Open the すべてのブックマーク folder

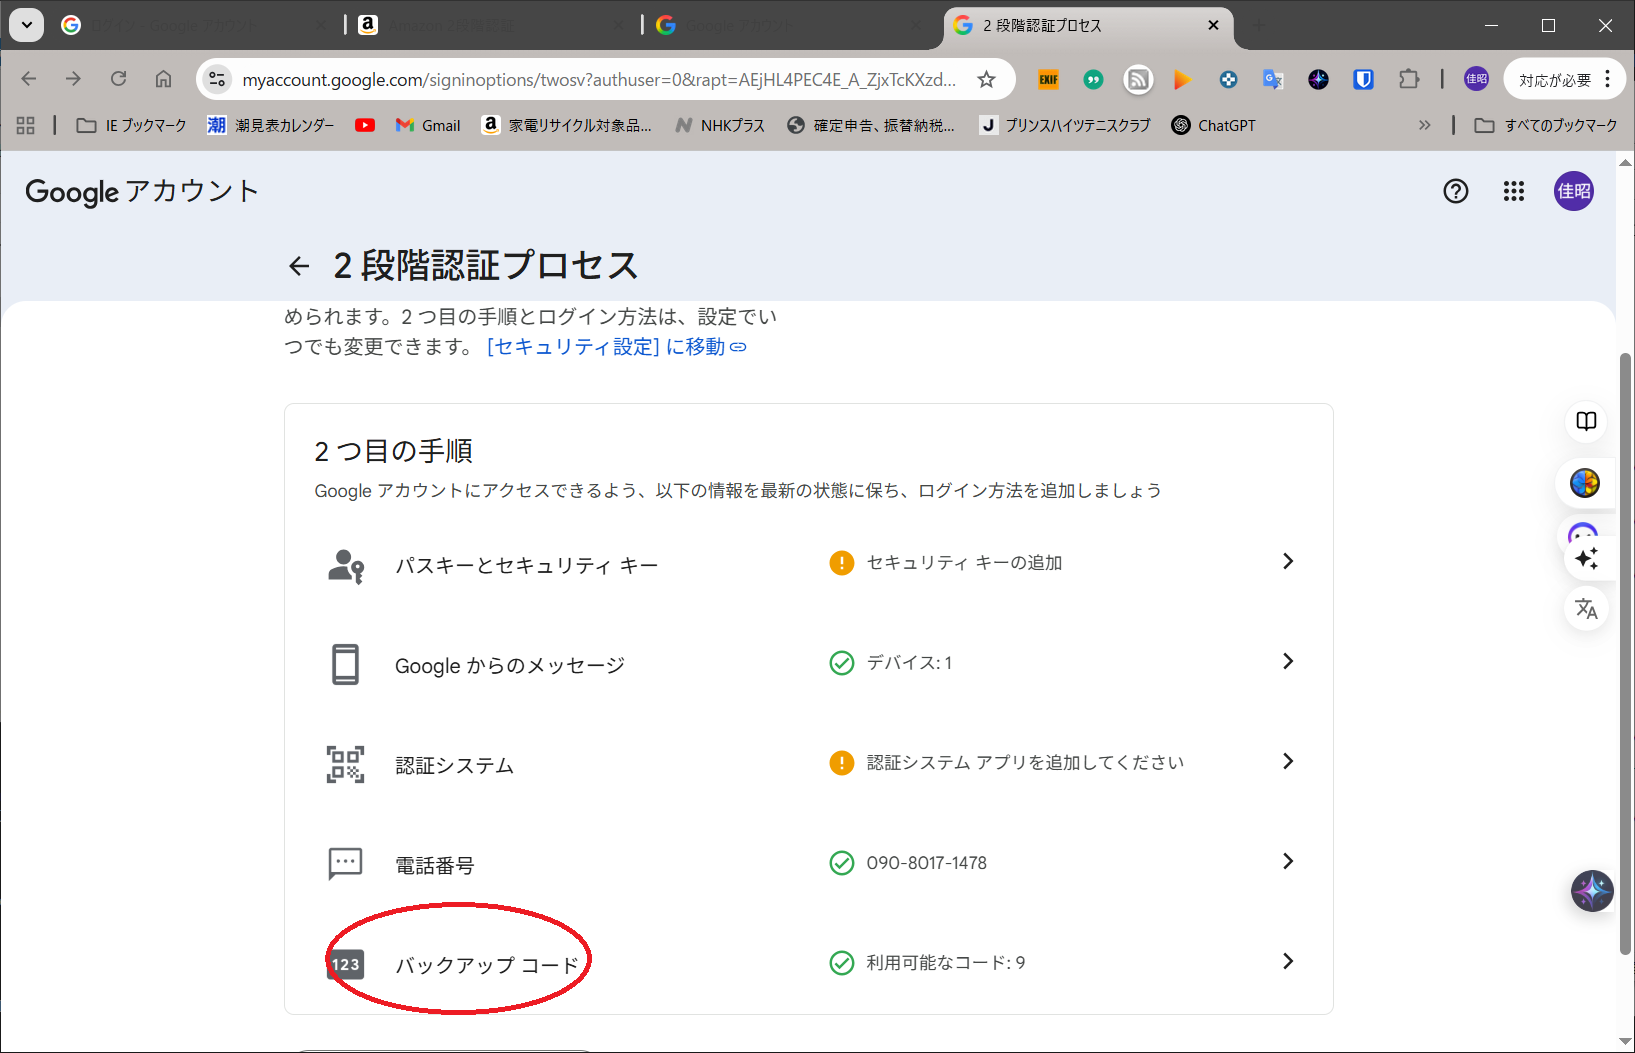pos(1546,126)
